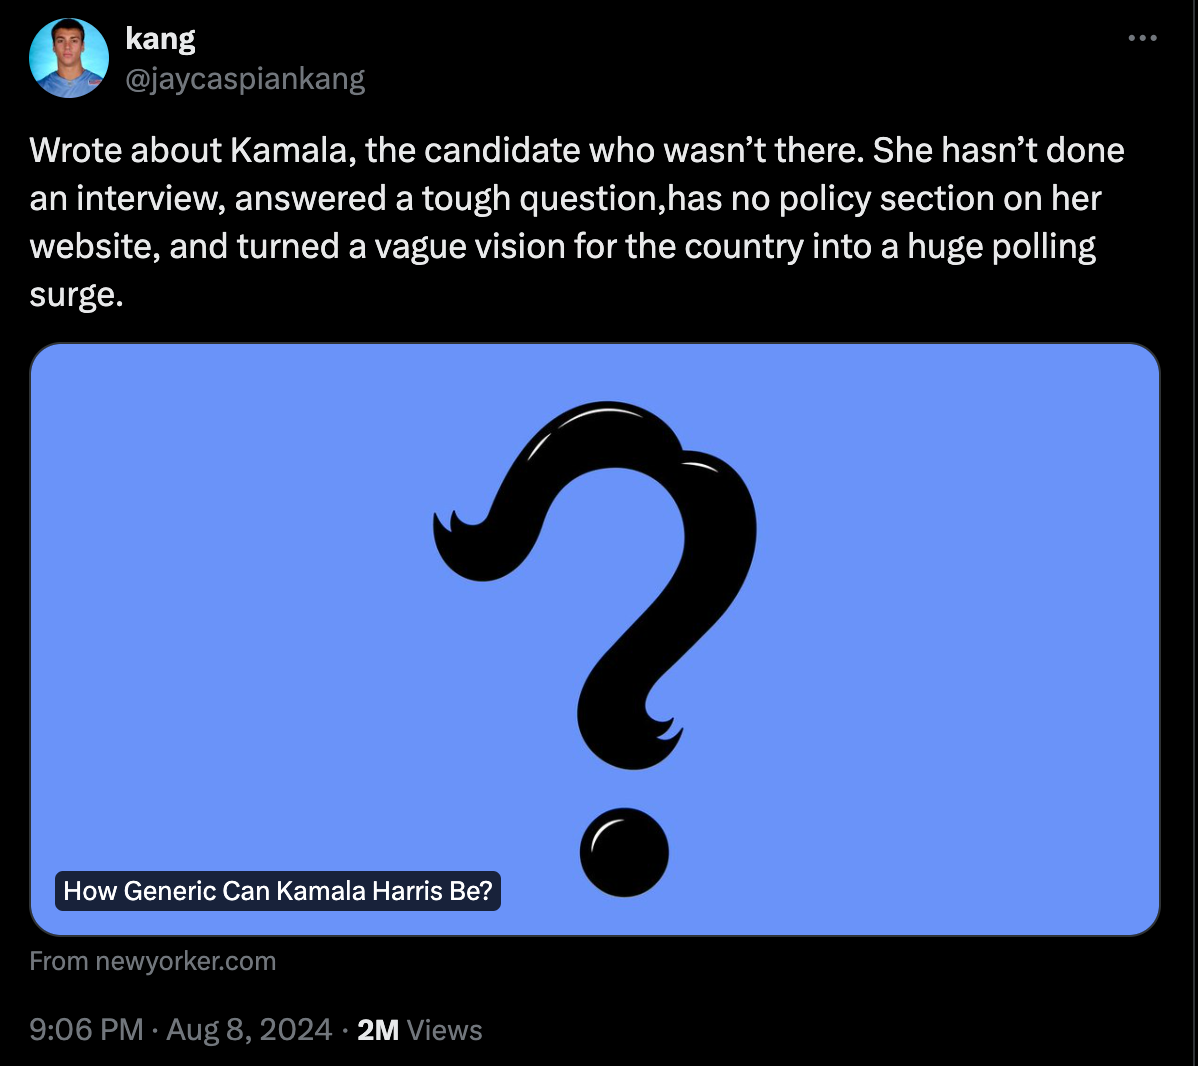Open the 9:06 PM timestamp link
The image size is (1198, 1066).
[86, 1029]
